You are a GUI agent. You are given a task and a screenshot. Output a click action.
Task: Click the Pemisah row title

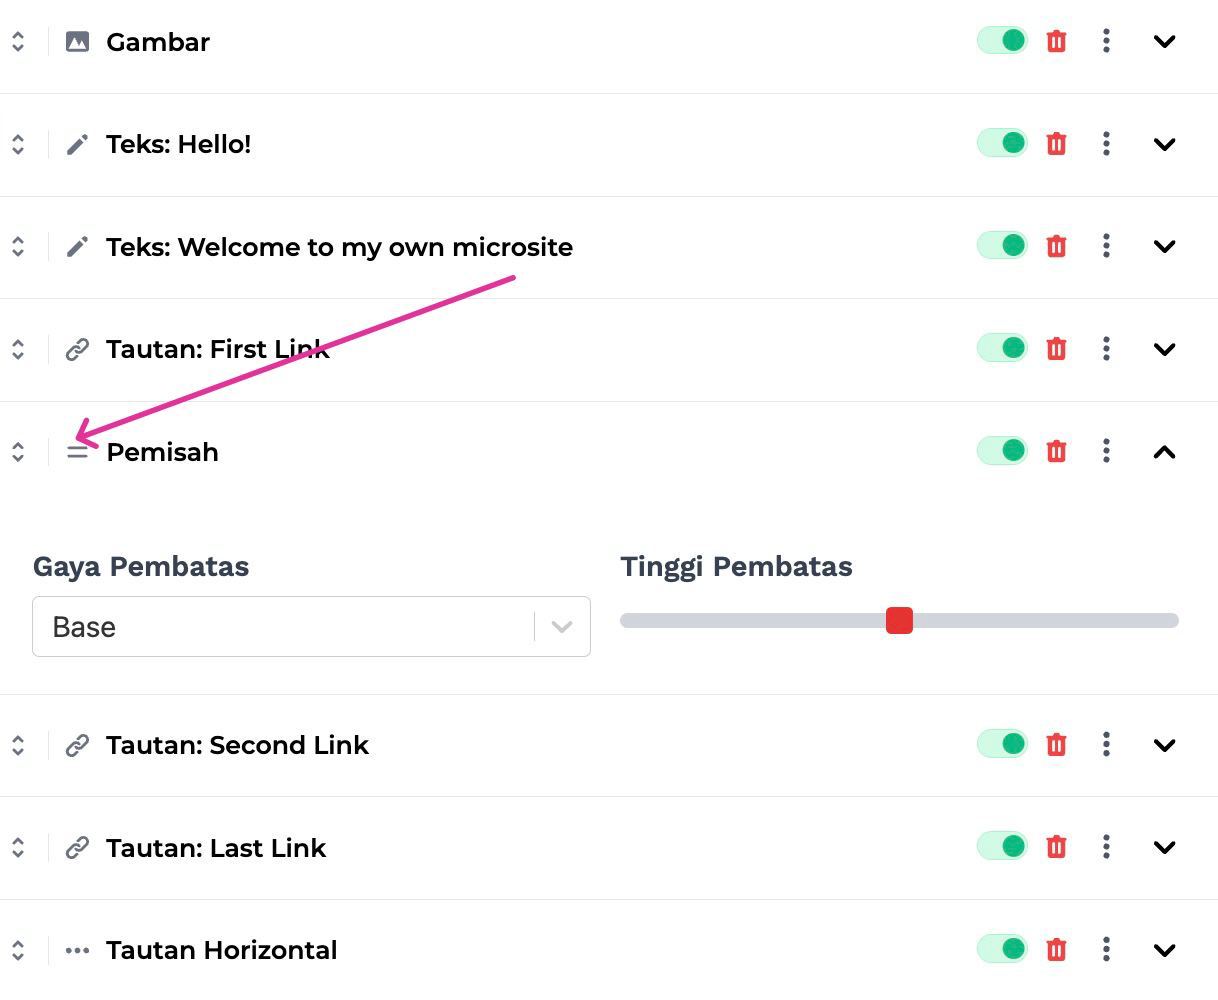click(162, 452)
